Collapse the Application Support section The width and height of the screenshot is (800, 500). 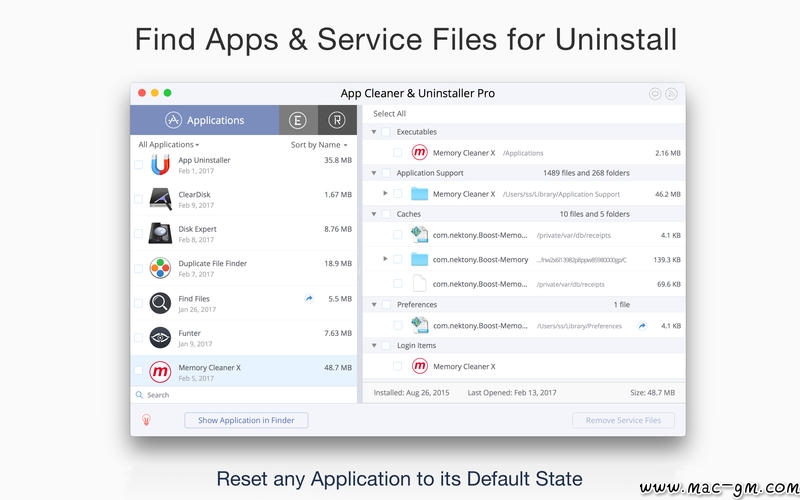pos(374,173)
